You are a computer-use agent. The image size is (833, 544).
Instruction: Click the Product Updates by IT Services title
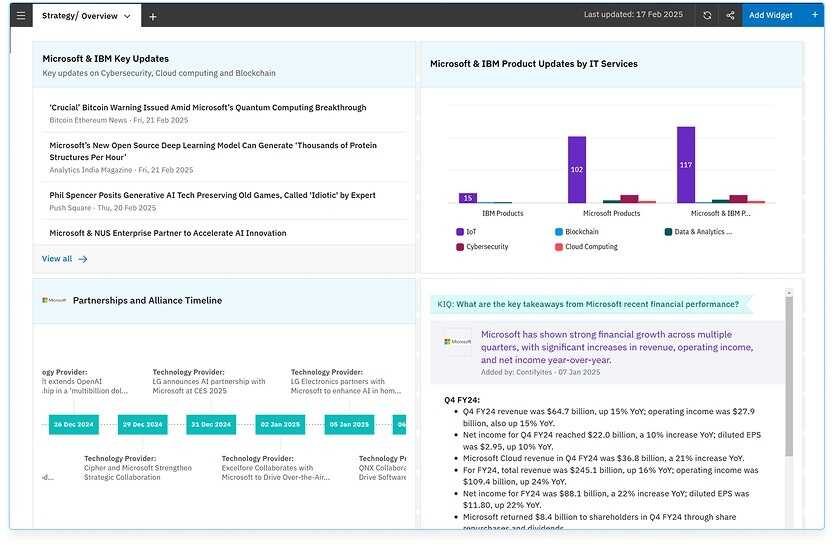[x=534, y=64]
